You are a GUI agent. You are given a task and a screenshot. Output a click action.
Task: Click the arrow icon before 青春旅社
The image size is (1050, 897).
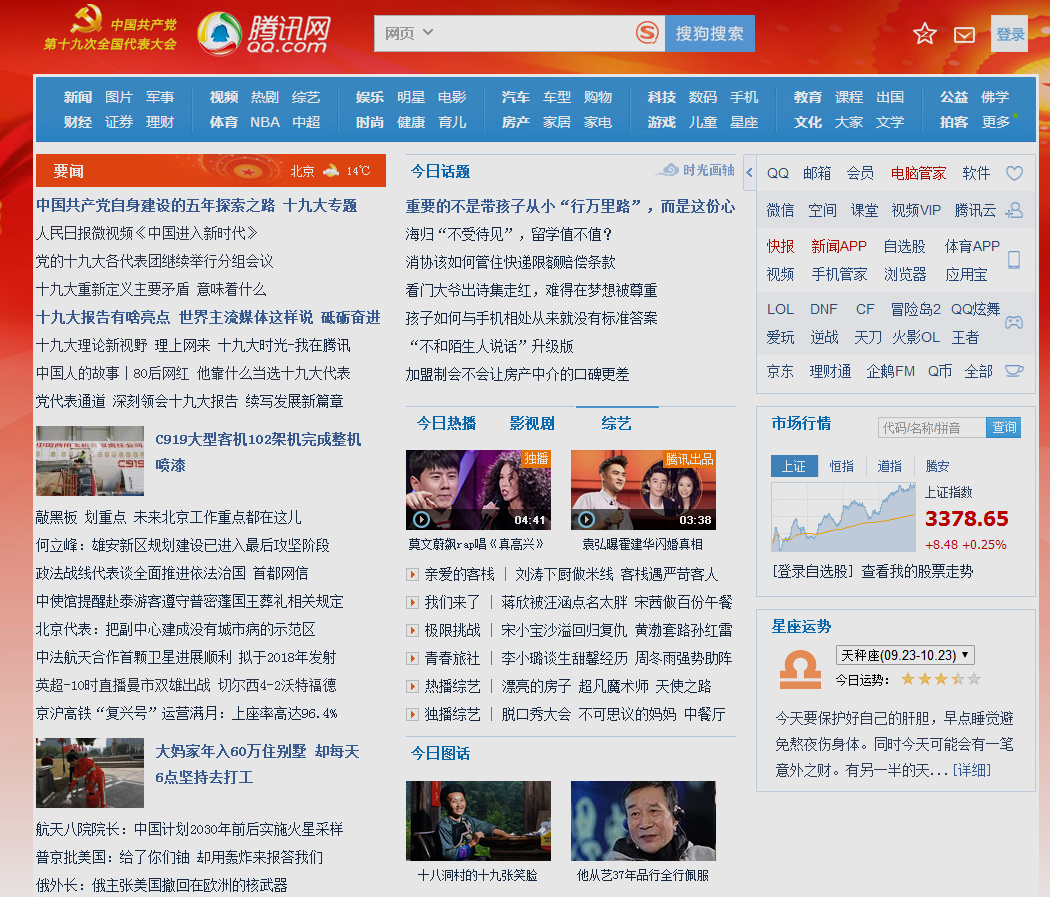click(x=412, y=659)
